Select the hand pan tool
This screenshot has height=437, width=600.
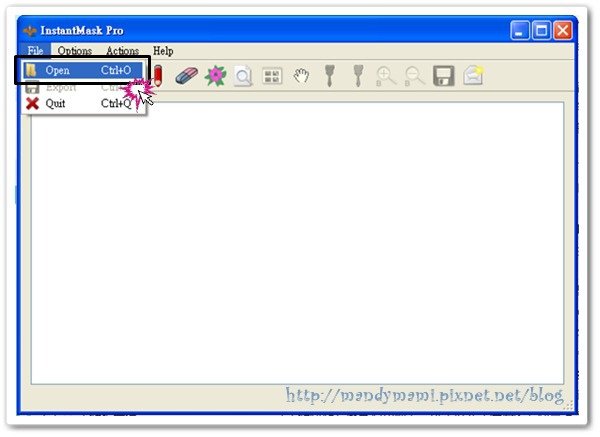coord(301,76)
